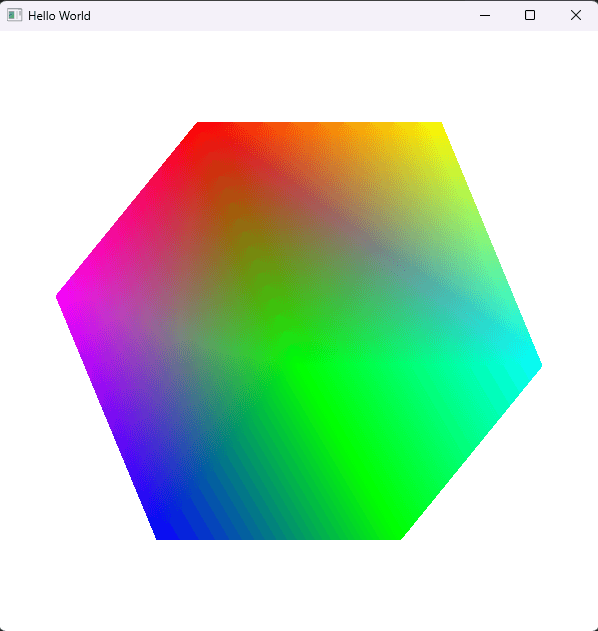Close the Hello World window
Image resolution: width=598 pixels, height=631 pixels.
click(x=575, y=15)
